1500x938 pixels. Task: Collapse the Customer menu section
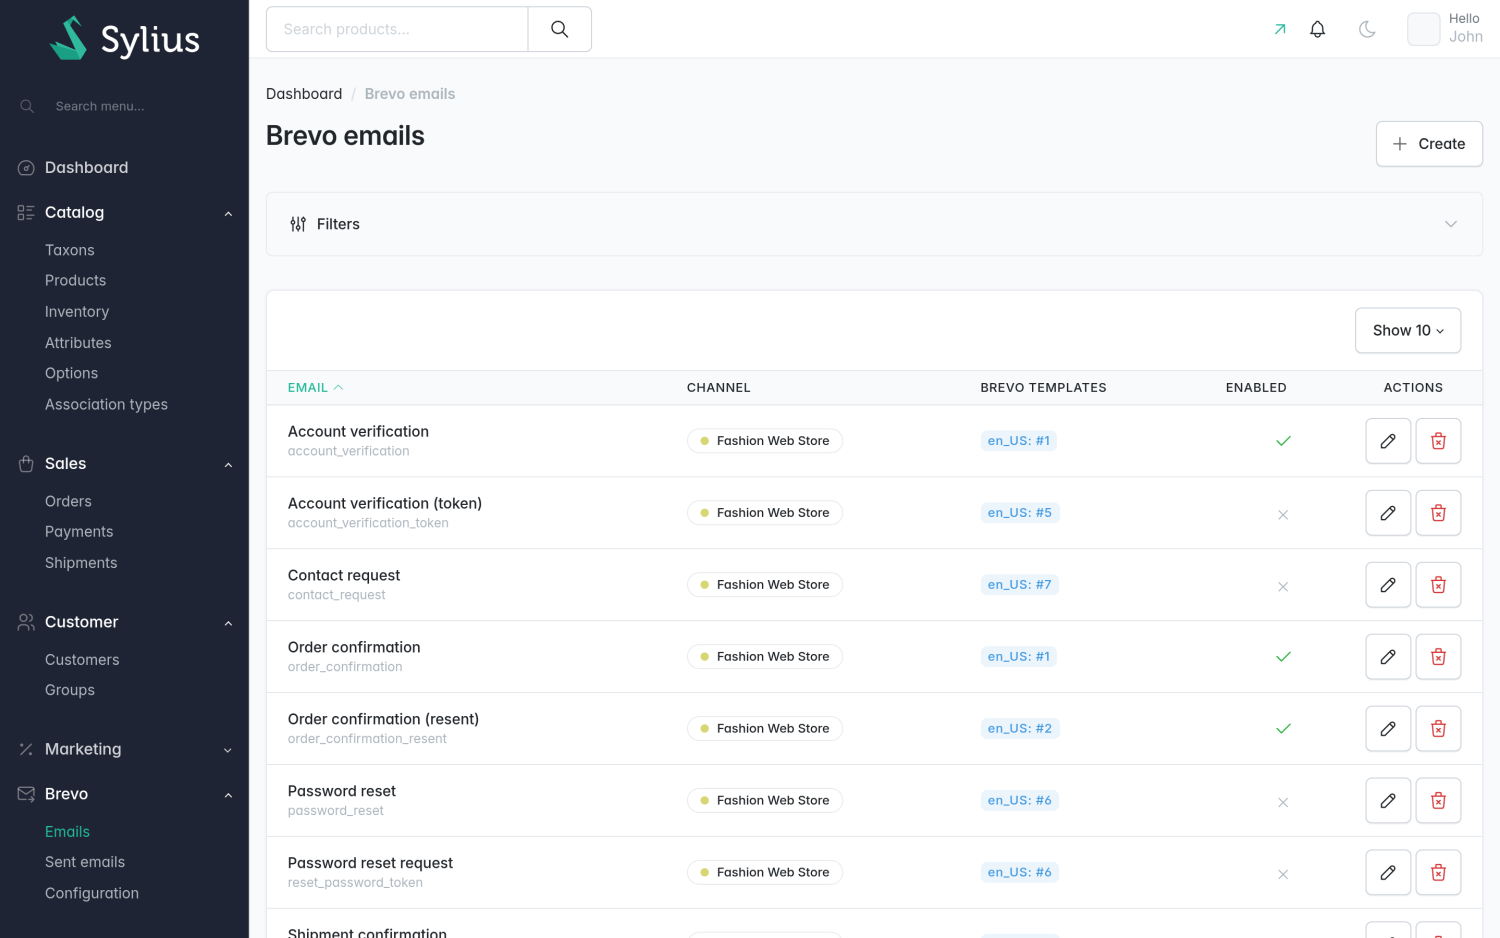(124, 622)
